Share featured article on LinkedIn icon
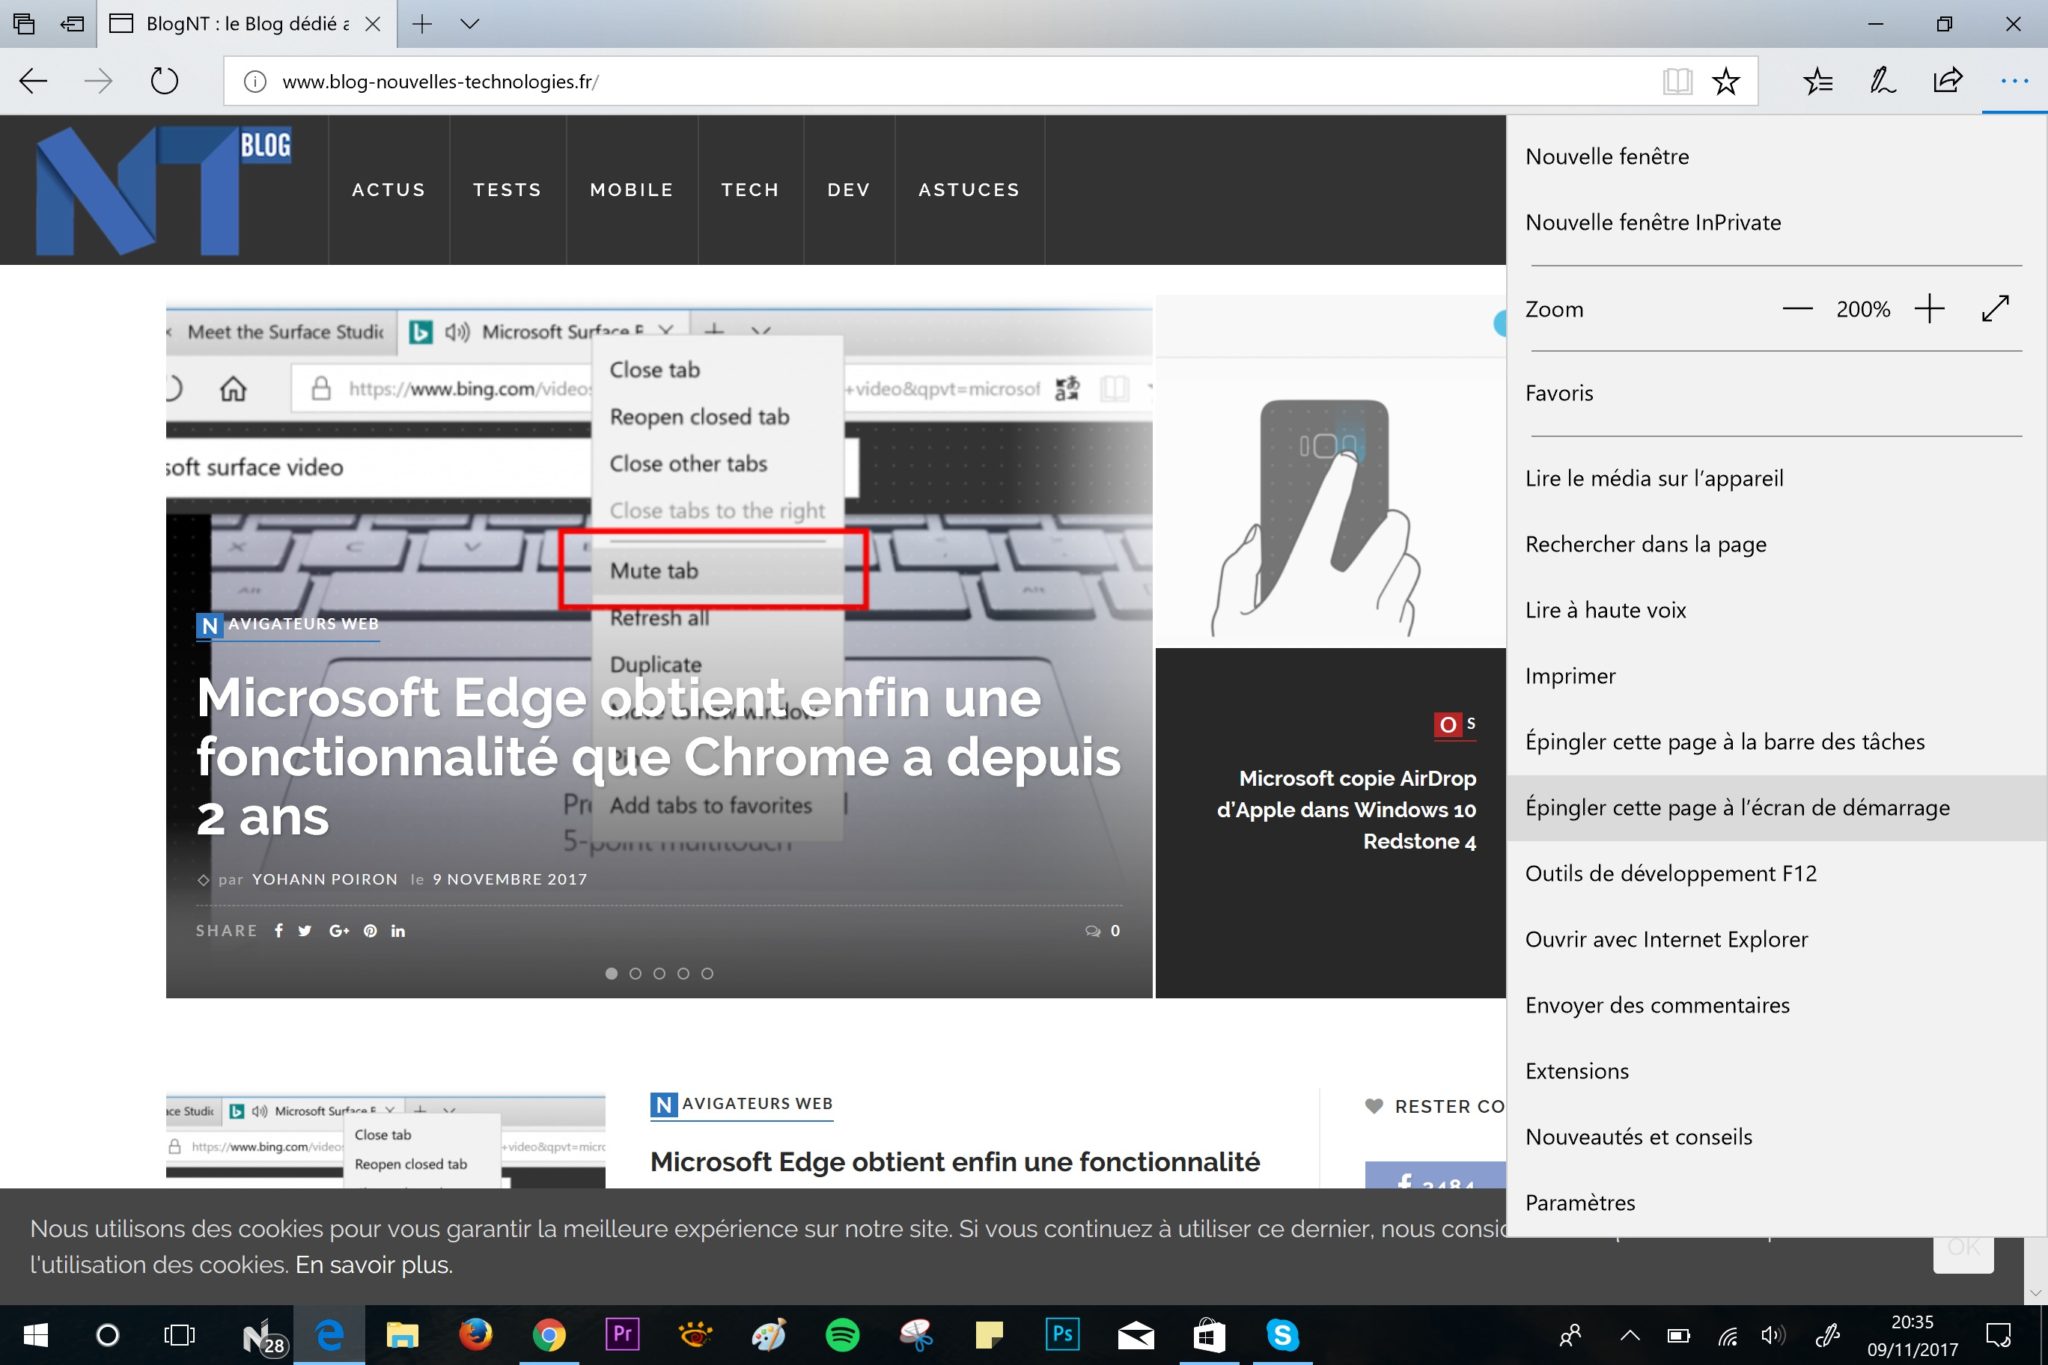The image size is (2048, 1365). 398,931
